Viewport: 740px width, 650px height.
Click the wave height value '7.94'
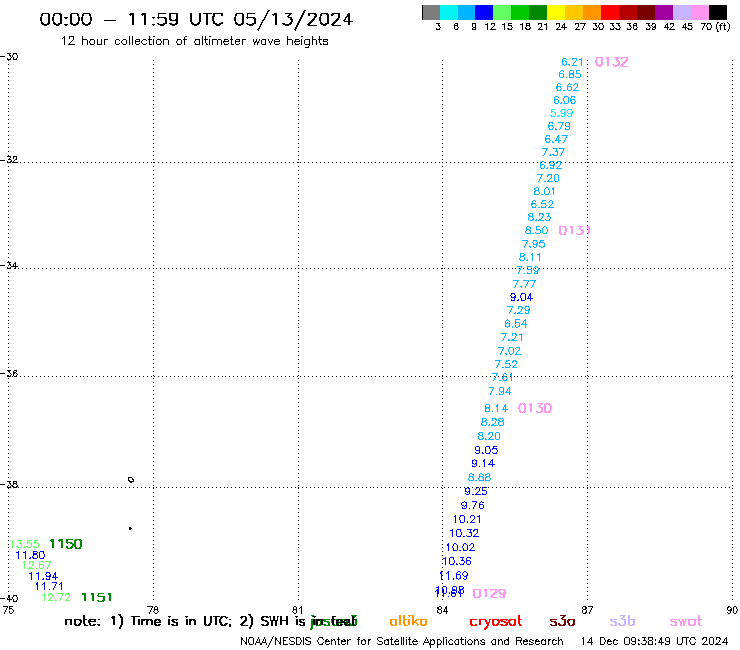pos(500,391)
